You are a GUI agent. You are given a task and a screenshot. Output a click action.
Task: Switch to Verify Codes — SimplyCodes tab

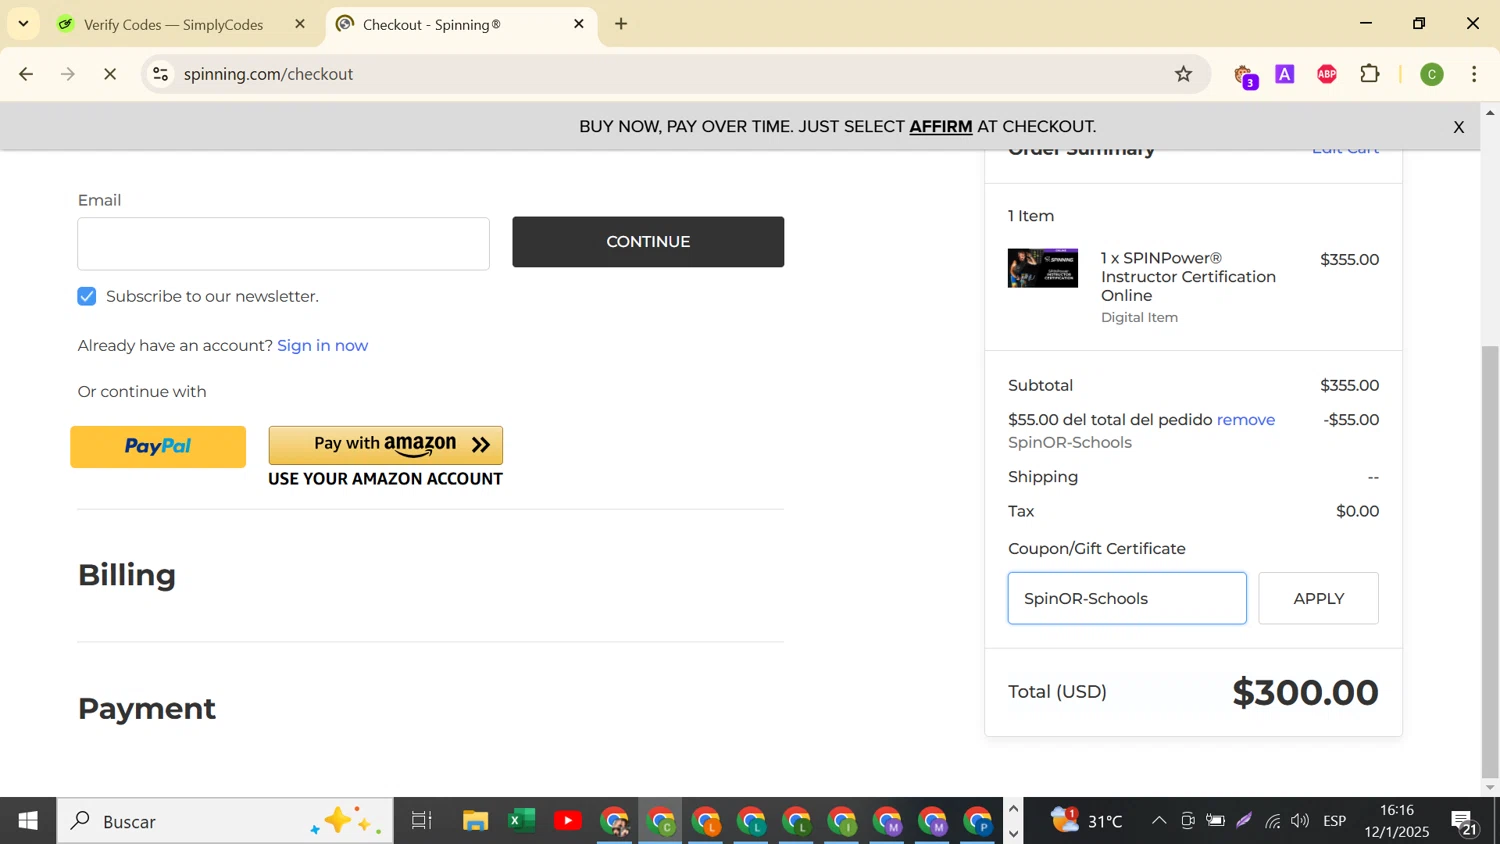pyautogui.click(x=172, y=24)
